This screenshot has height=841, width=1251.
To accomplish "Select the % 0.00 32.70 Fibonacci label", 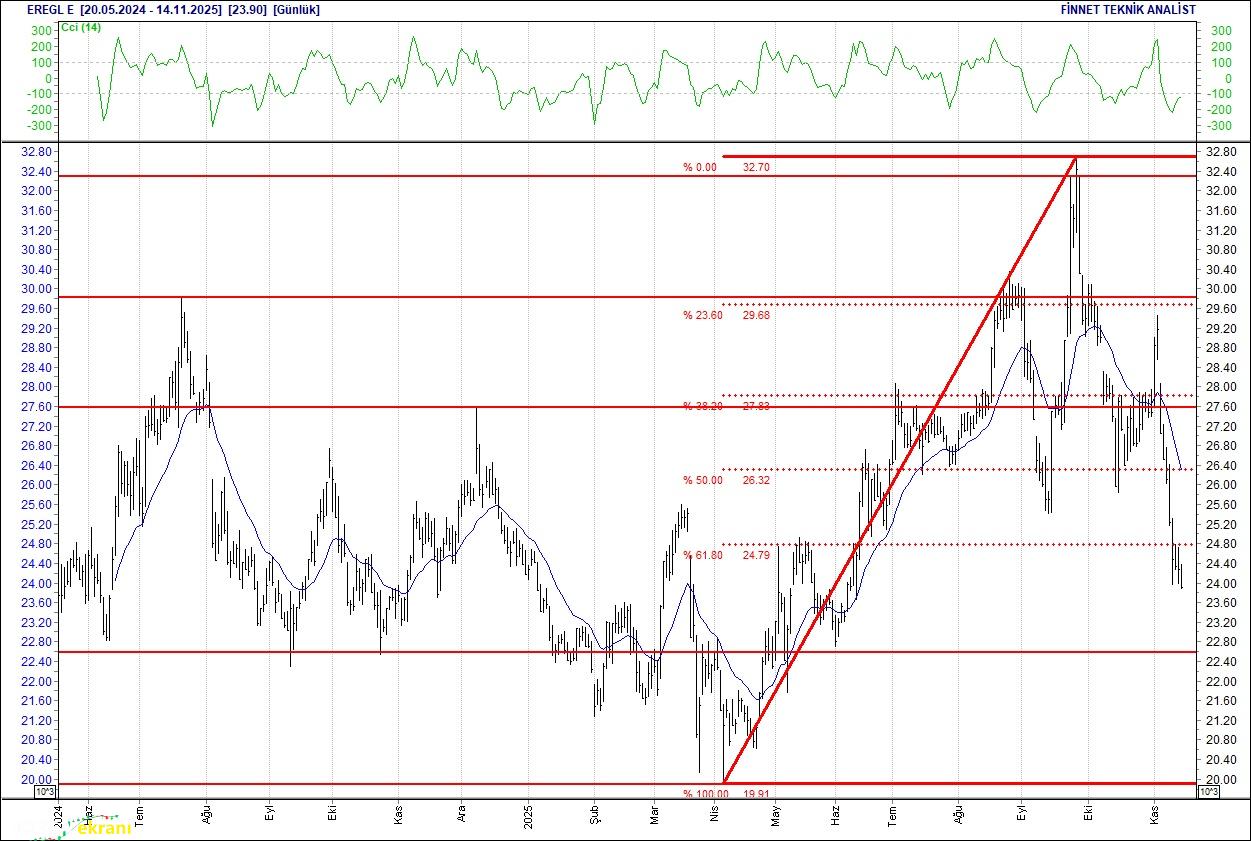I will [727, 168].
